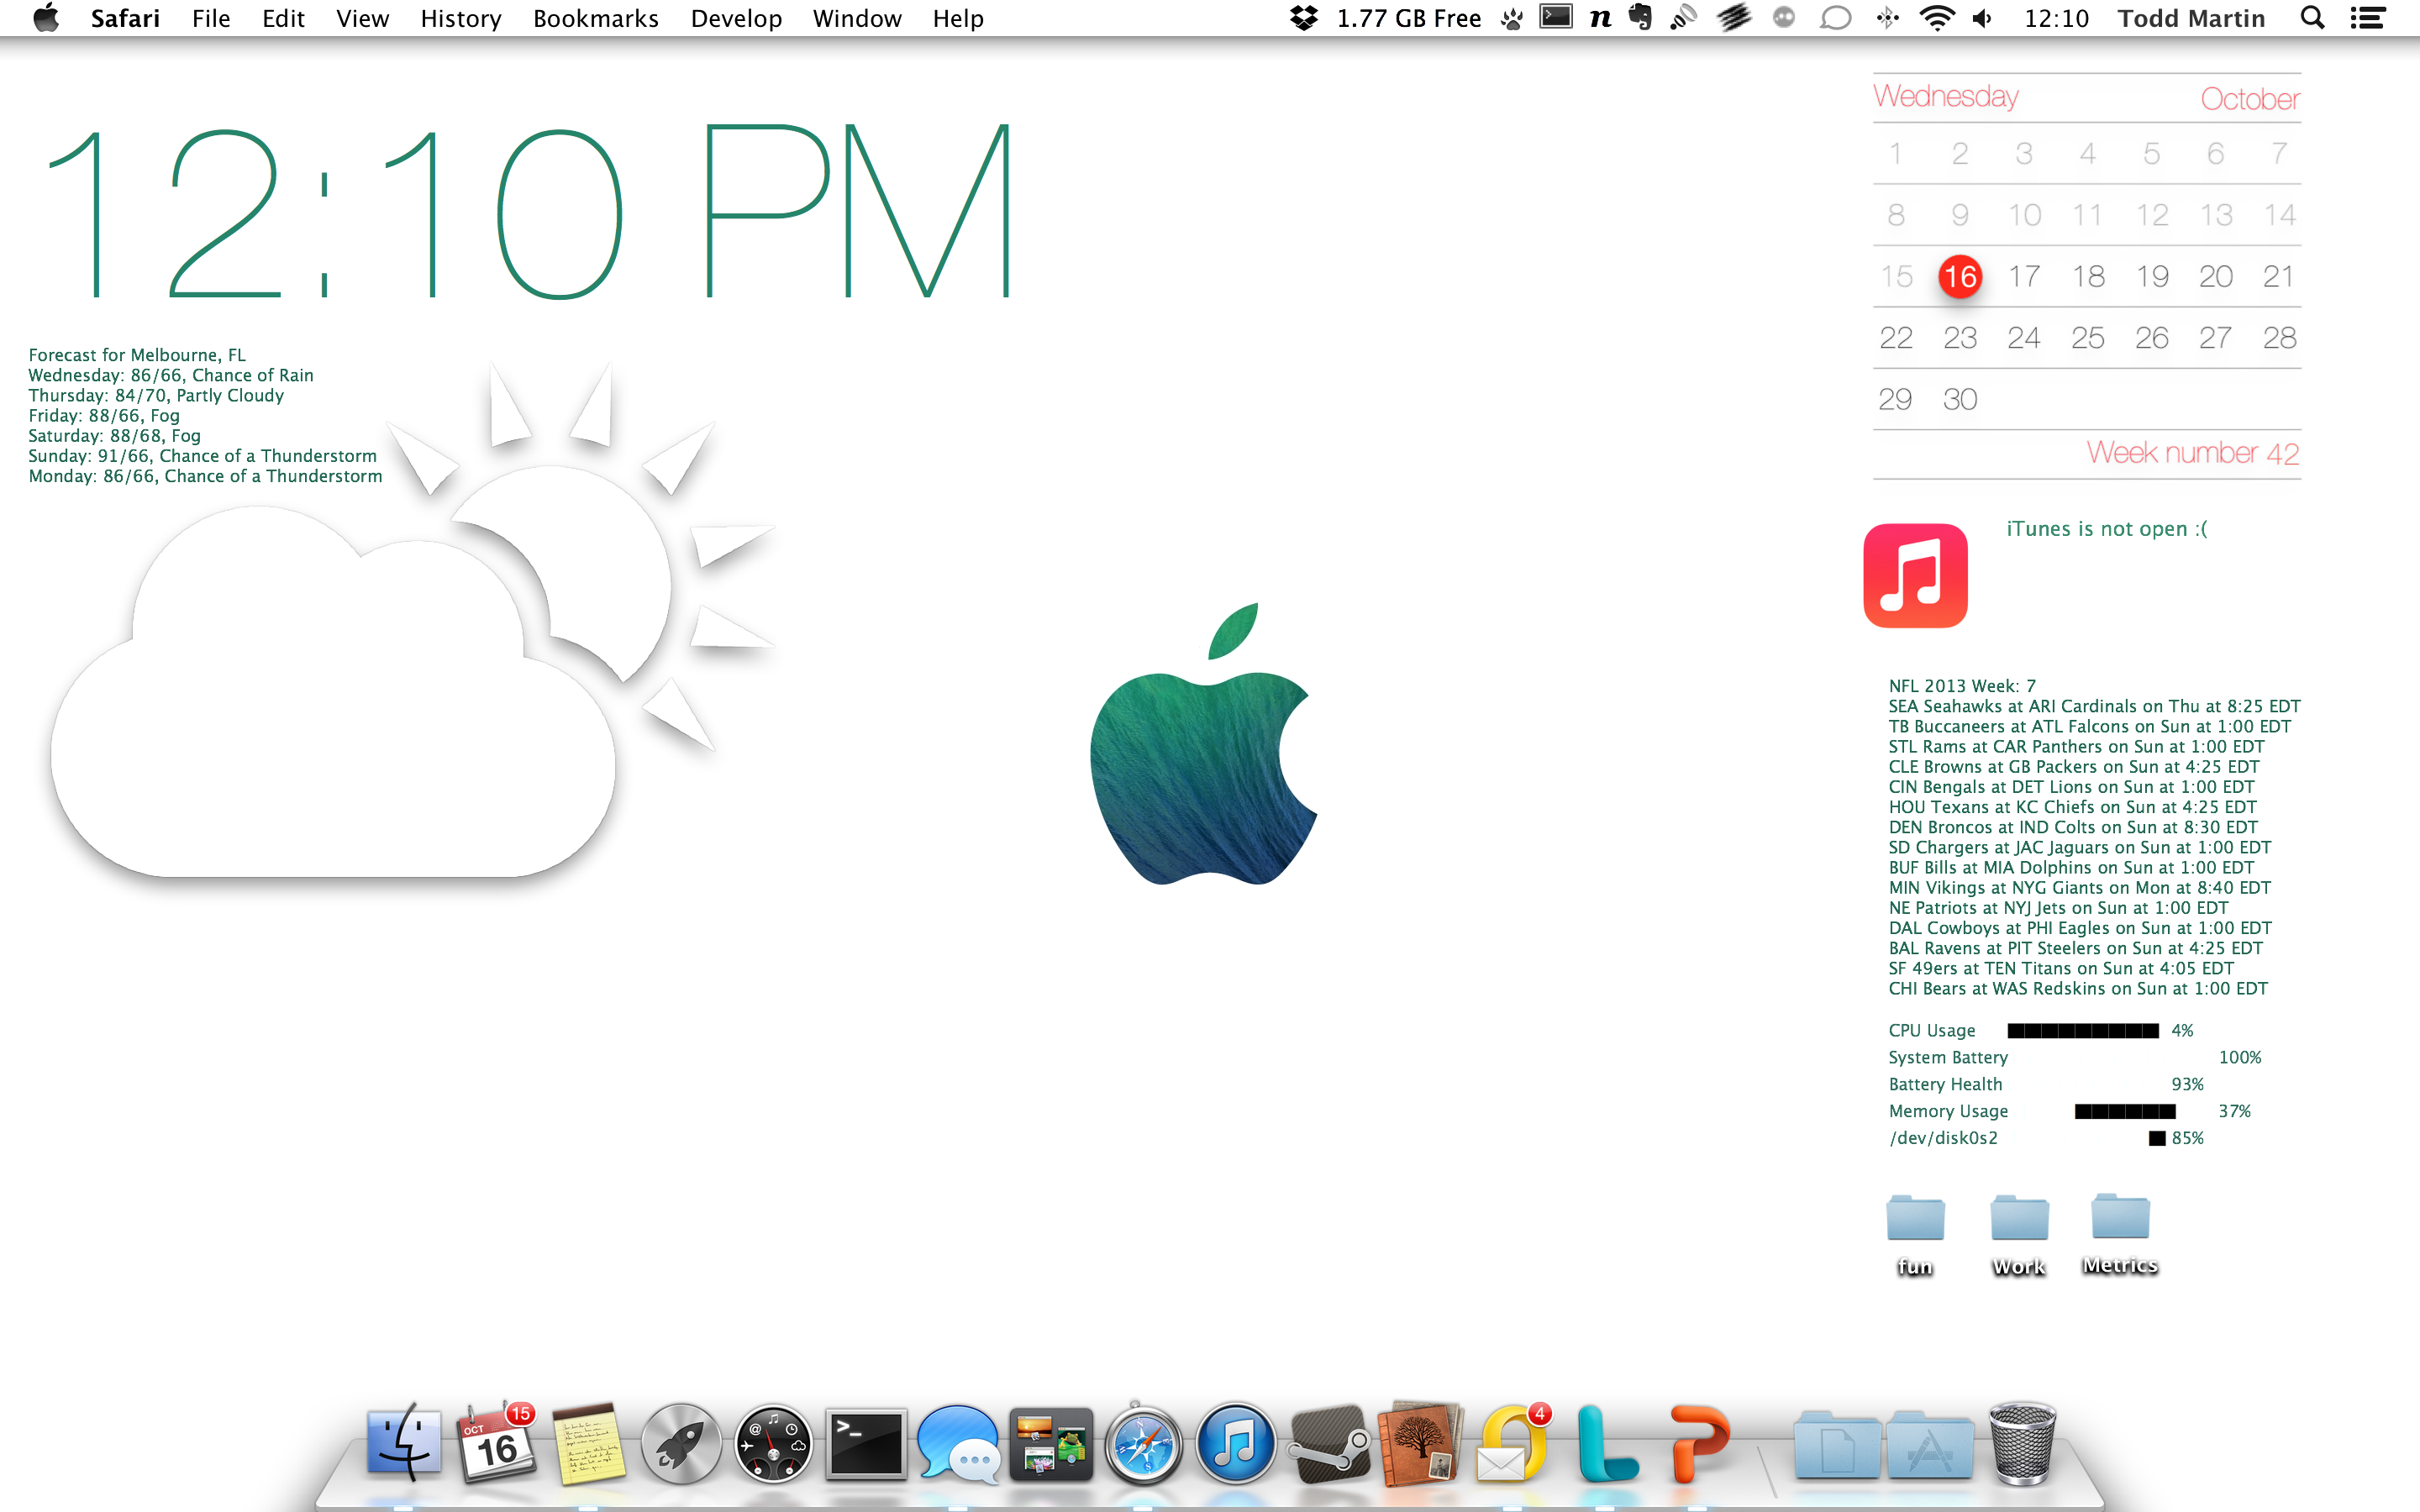2420x1512 pixels.
Task: Open Spotlight search magnifier
Action: [x=2312, y=18]
